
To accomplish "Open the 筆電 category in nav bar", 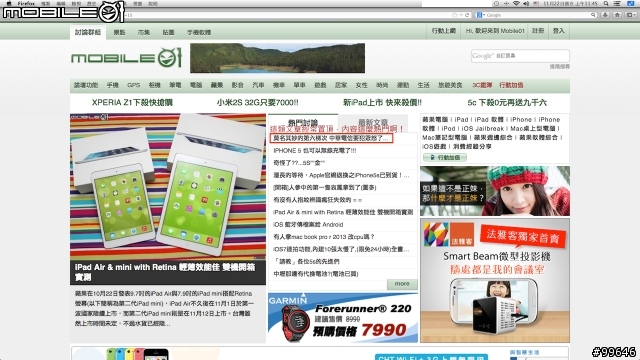I will pos(175,85).
